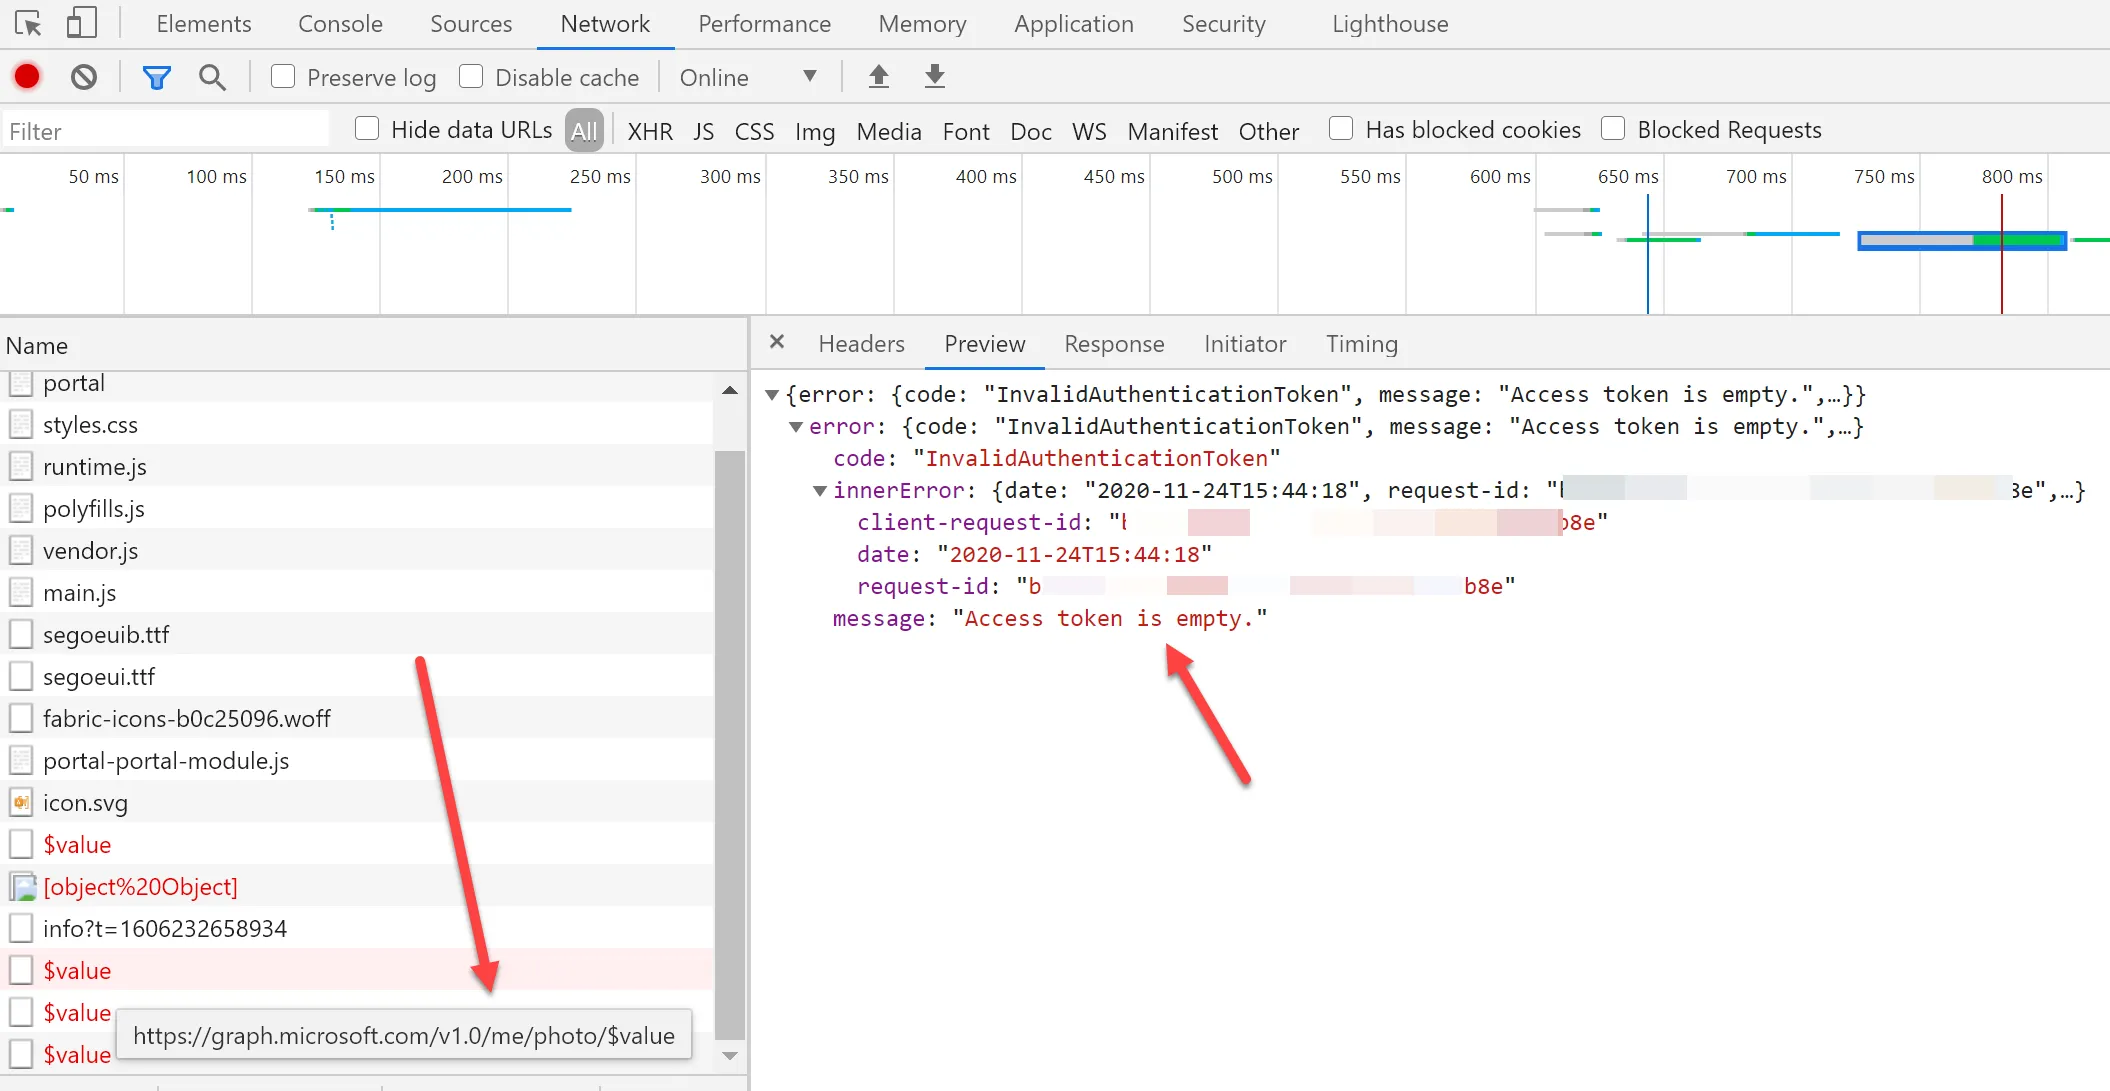Tick the Hide data URLs checkbox
This screenshot has height=1091, width=2110.
[x=367, y=128]
